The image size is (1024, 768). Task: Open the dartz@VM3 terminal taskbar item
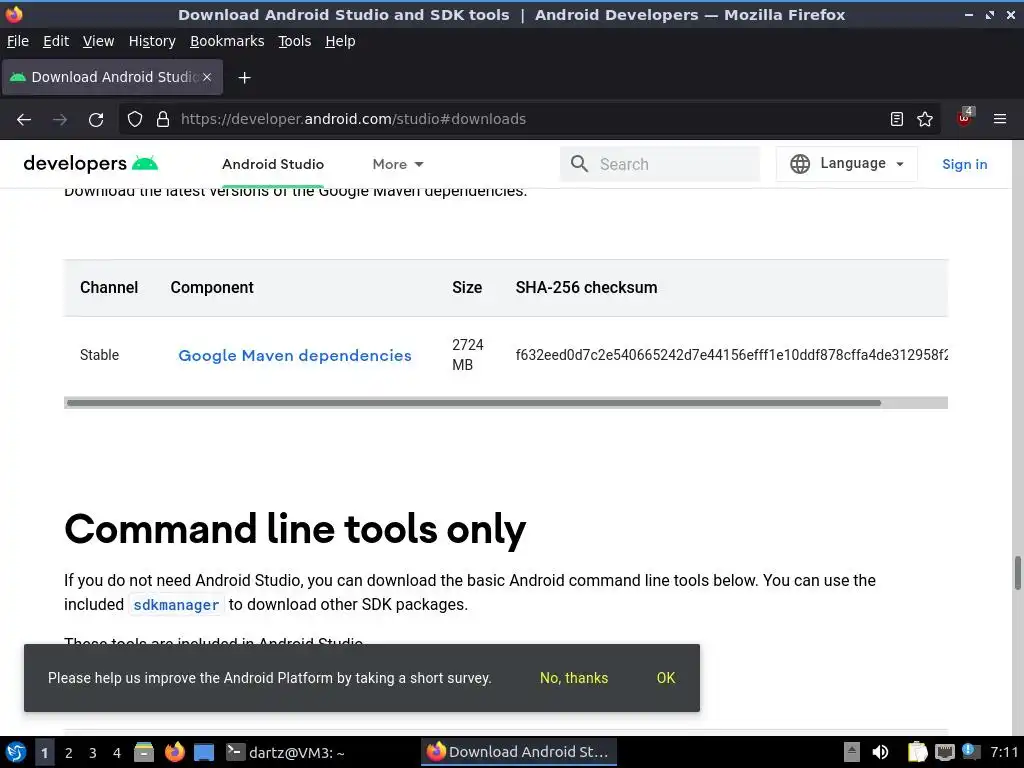tap(285, 752)
